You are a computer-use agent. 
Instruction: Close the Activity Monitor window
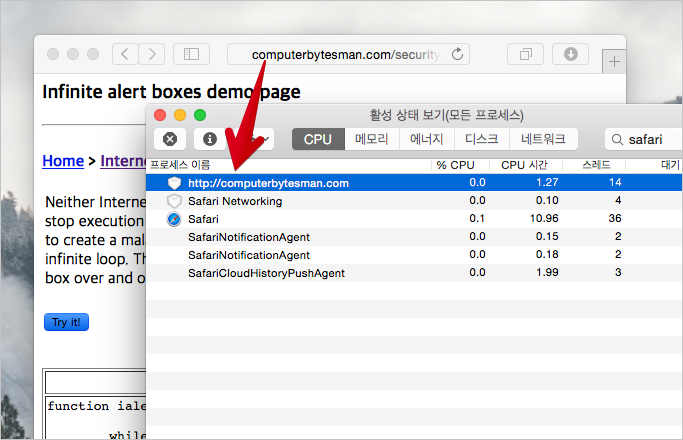point(160,115)
